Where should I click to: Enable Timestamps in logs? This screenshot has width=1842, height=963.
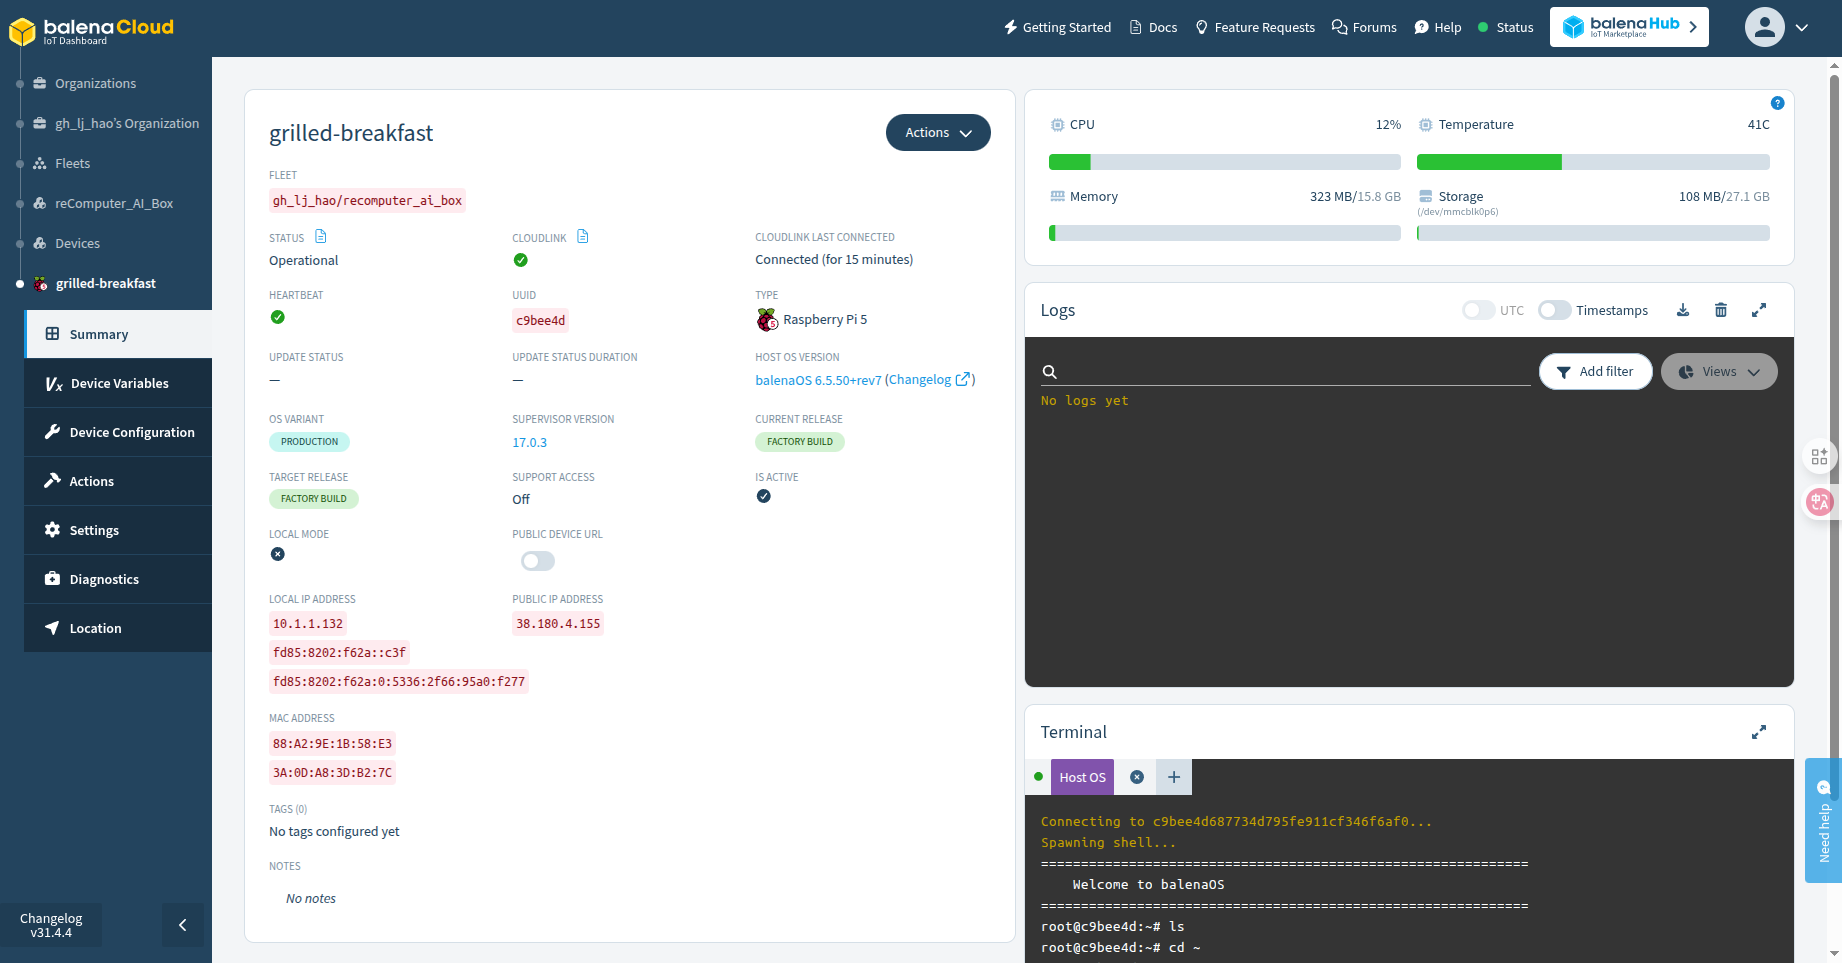tap(1554, 310)
